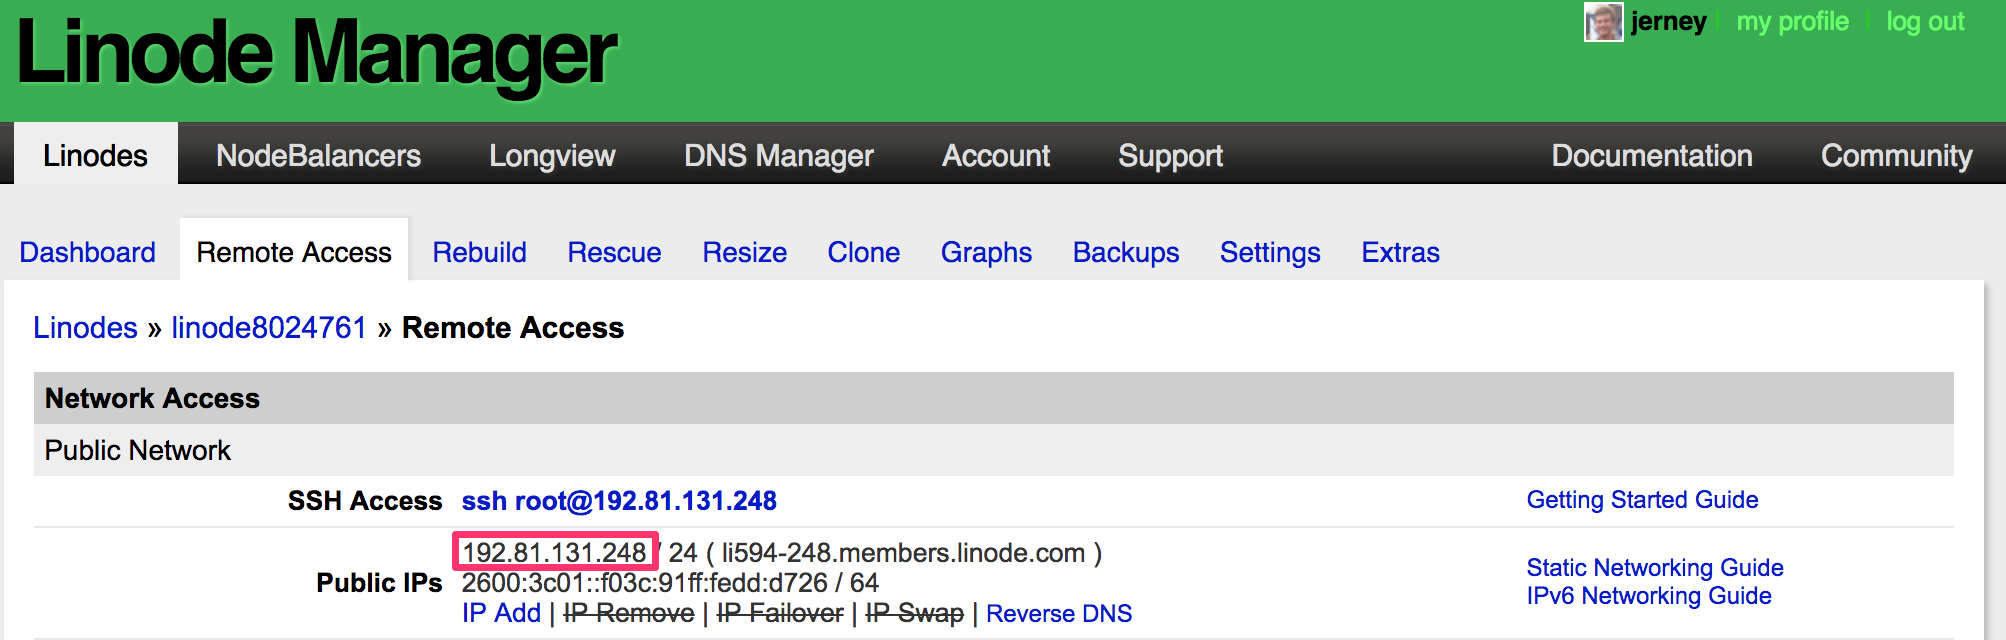
Task: Open the Getting Started Guide link
Action: pyautogui.click(x=1642, y=499)
